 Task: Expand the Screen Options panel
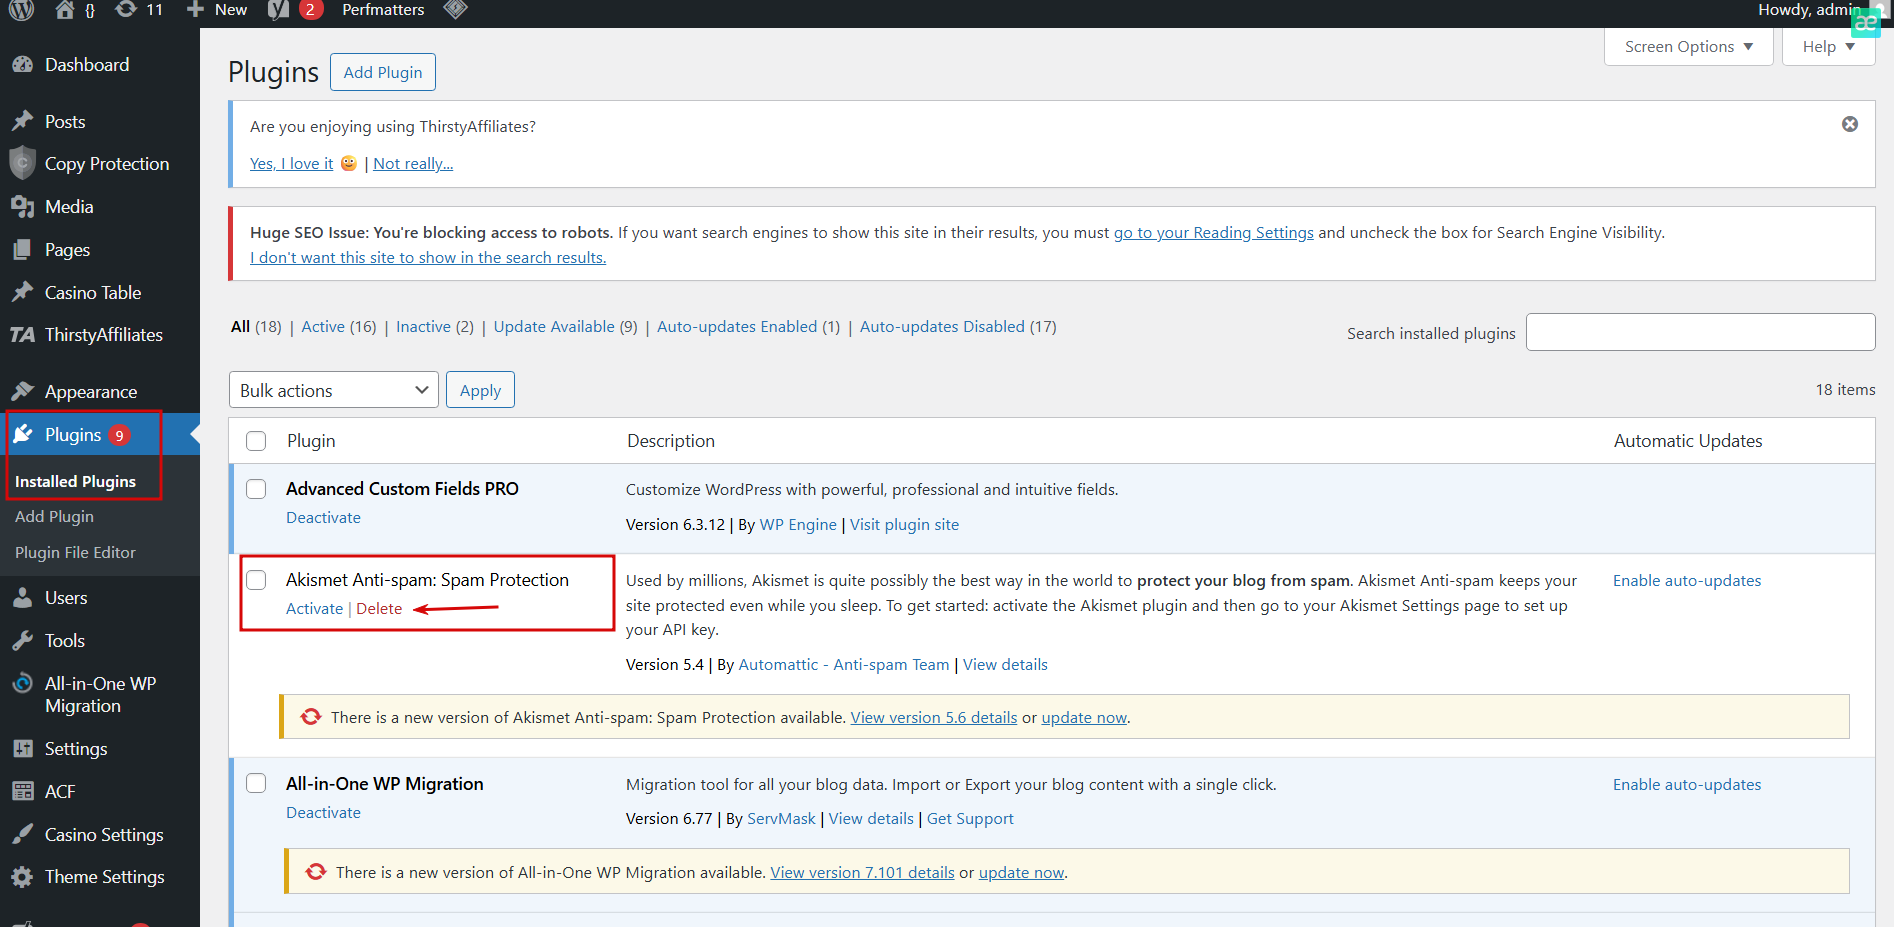(x=1688, y=47)
